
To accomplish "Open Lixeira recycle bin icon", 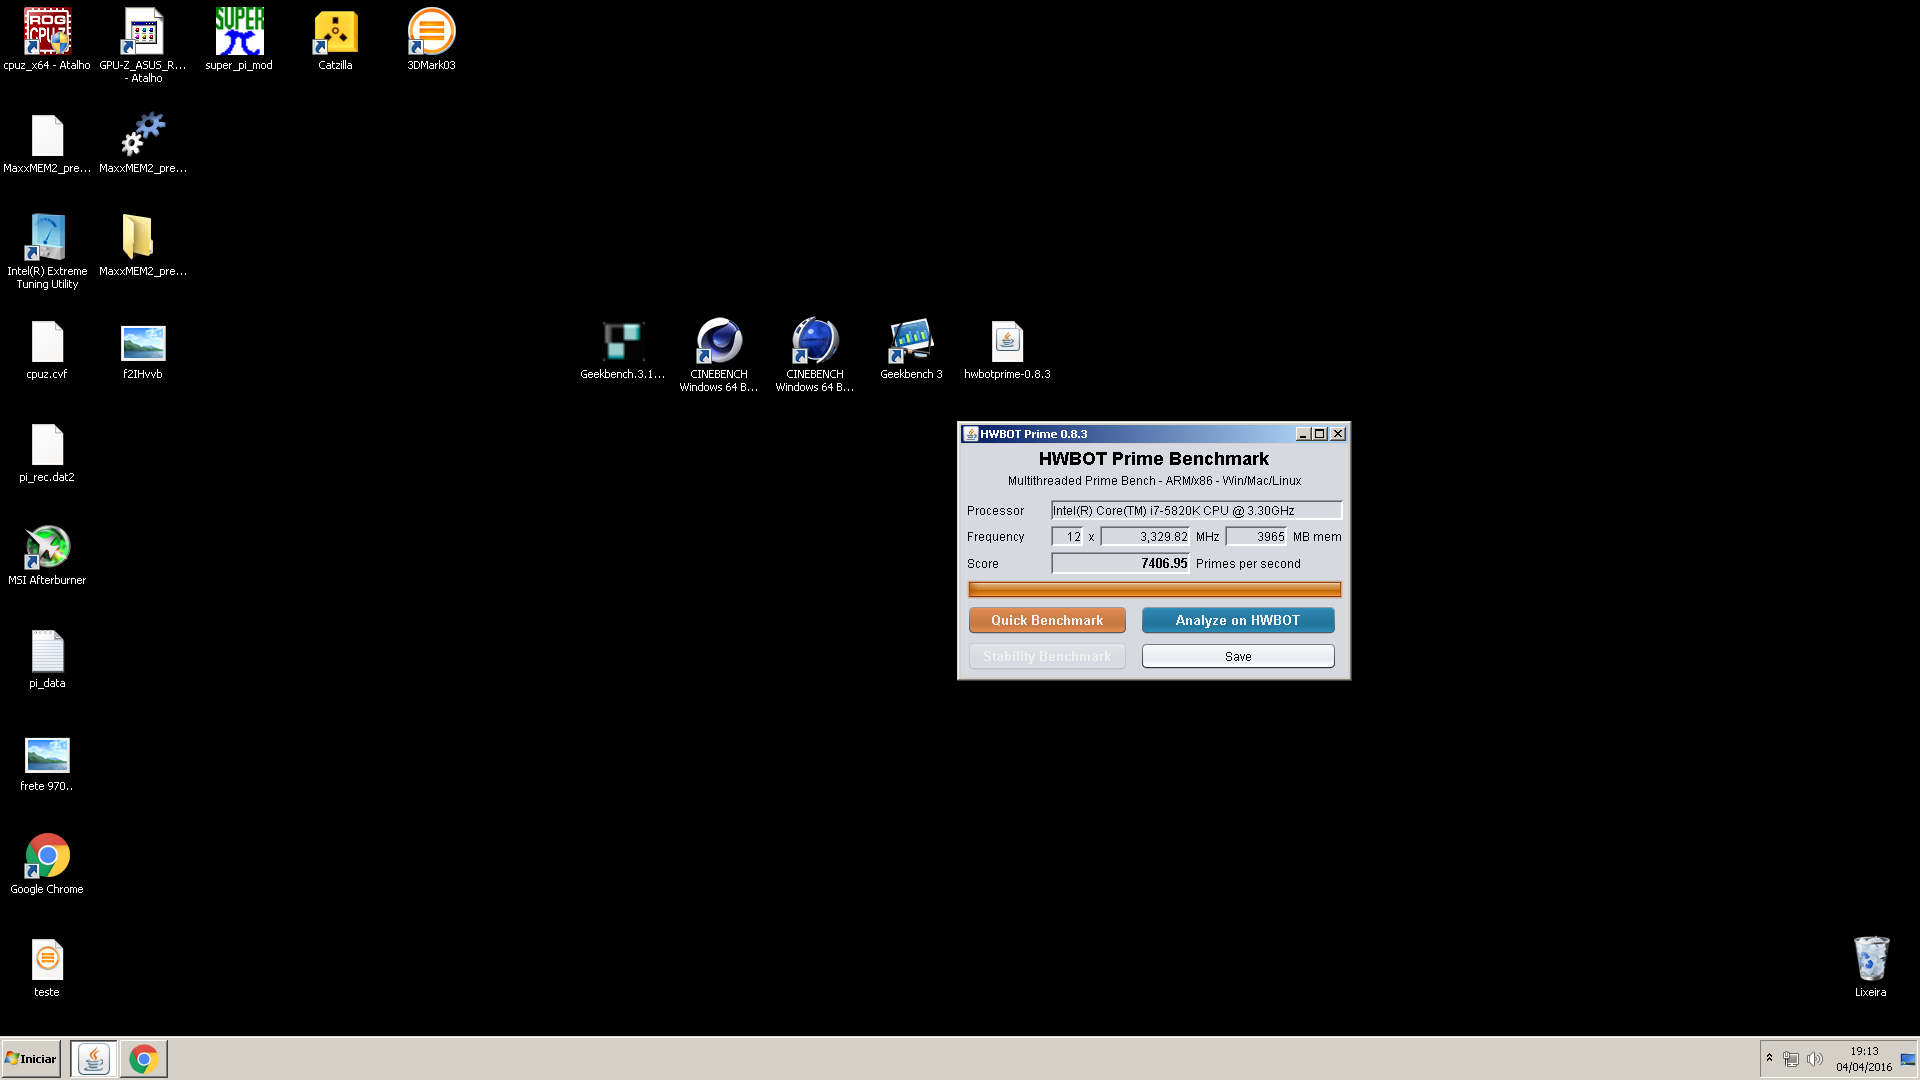I will [x=1871, y=959].
